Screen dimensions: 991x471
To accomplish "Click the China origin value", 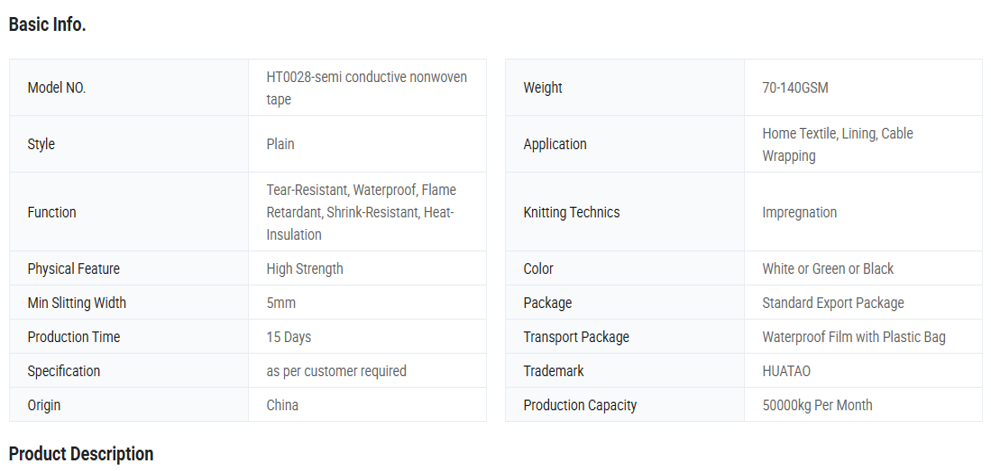I will pyautogui.click(x=282, y=405).
